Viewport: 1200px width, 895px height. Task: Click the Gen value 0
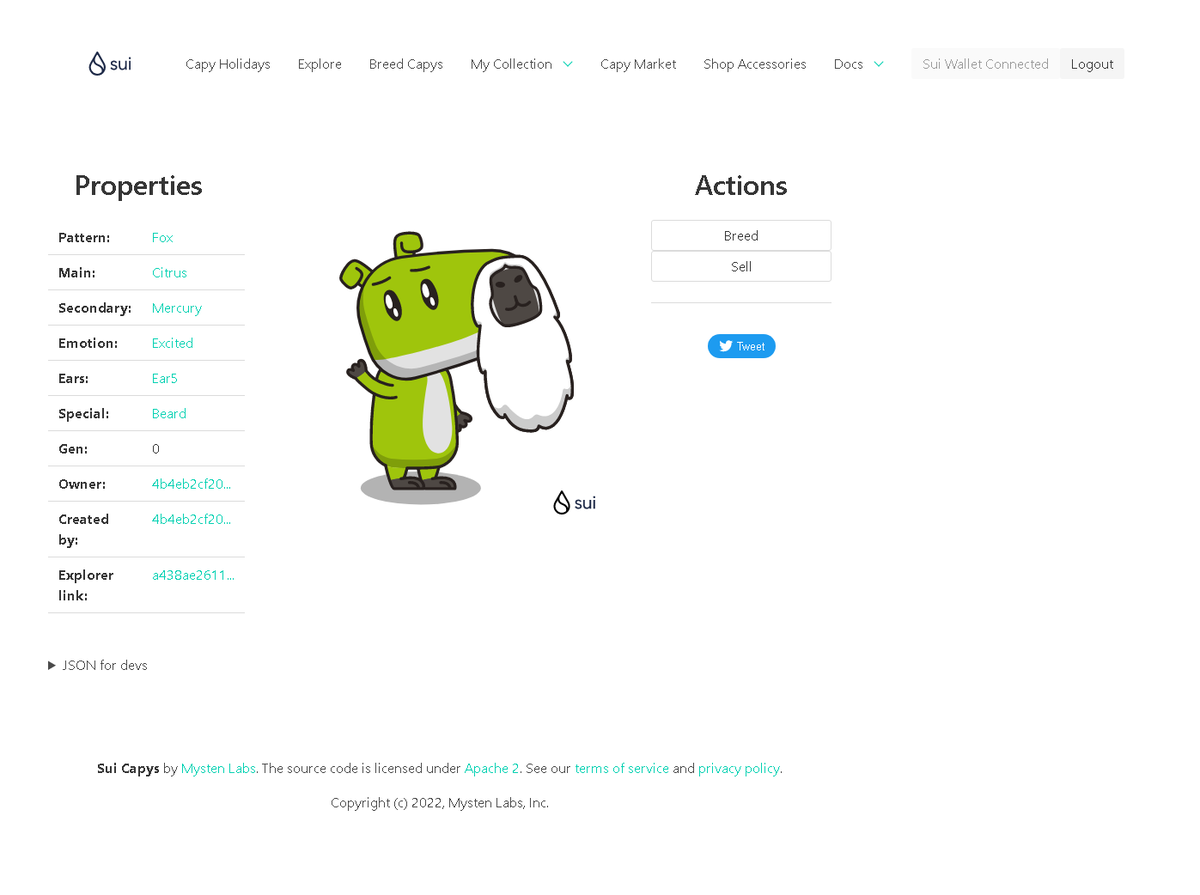156,449
